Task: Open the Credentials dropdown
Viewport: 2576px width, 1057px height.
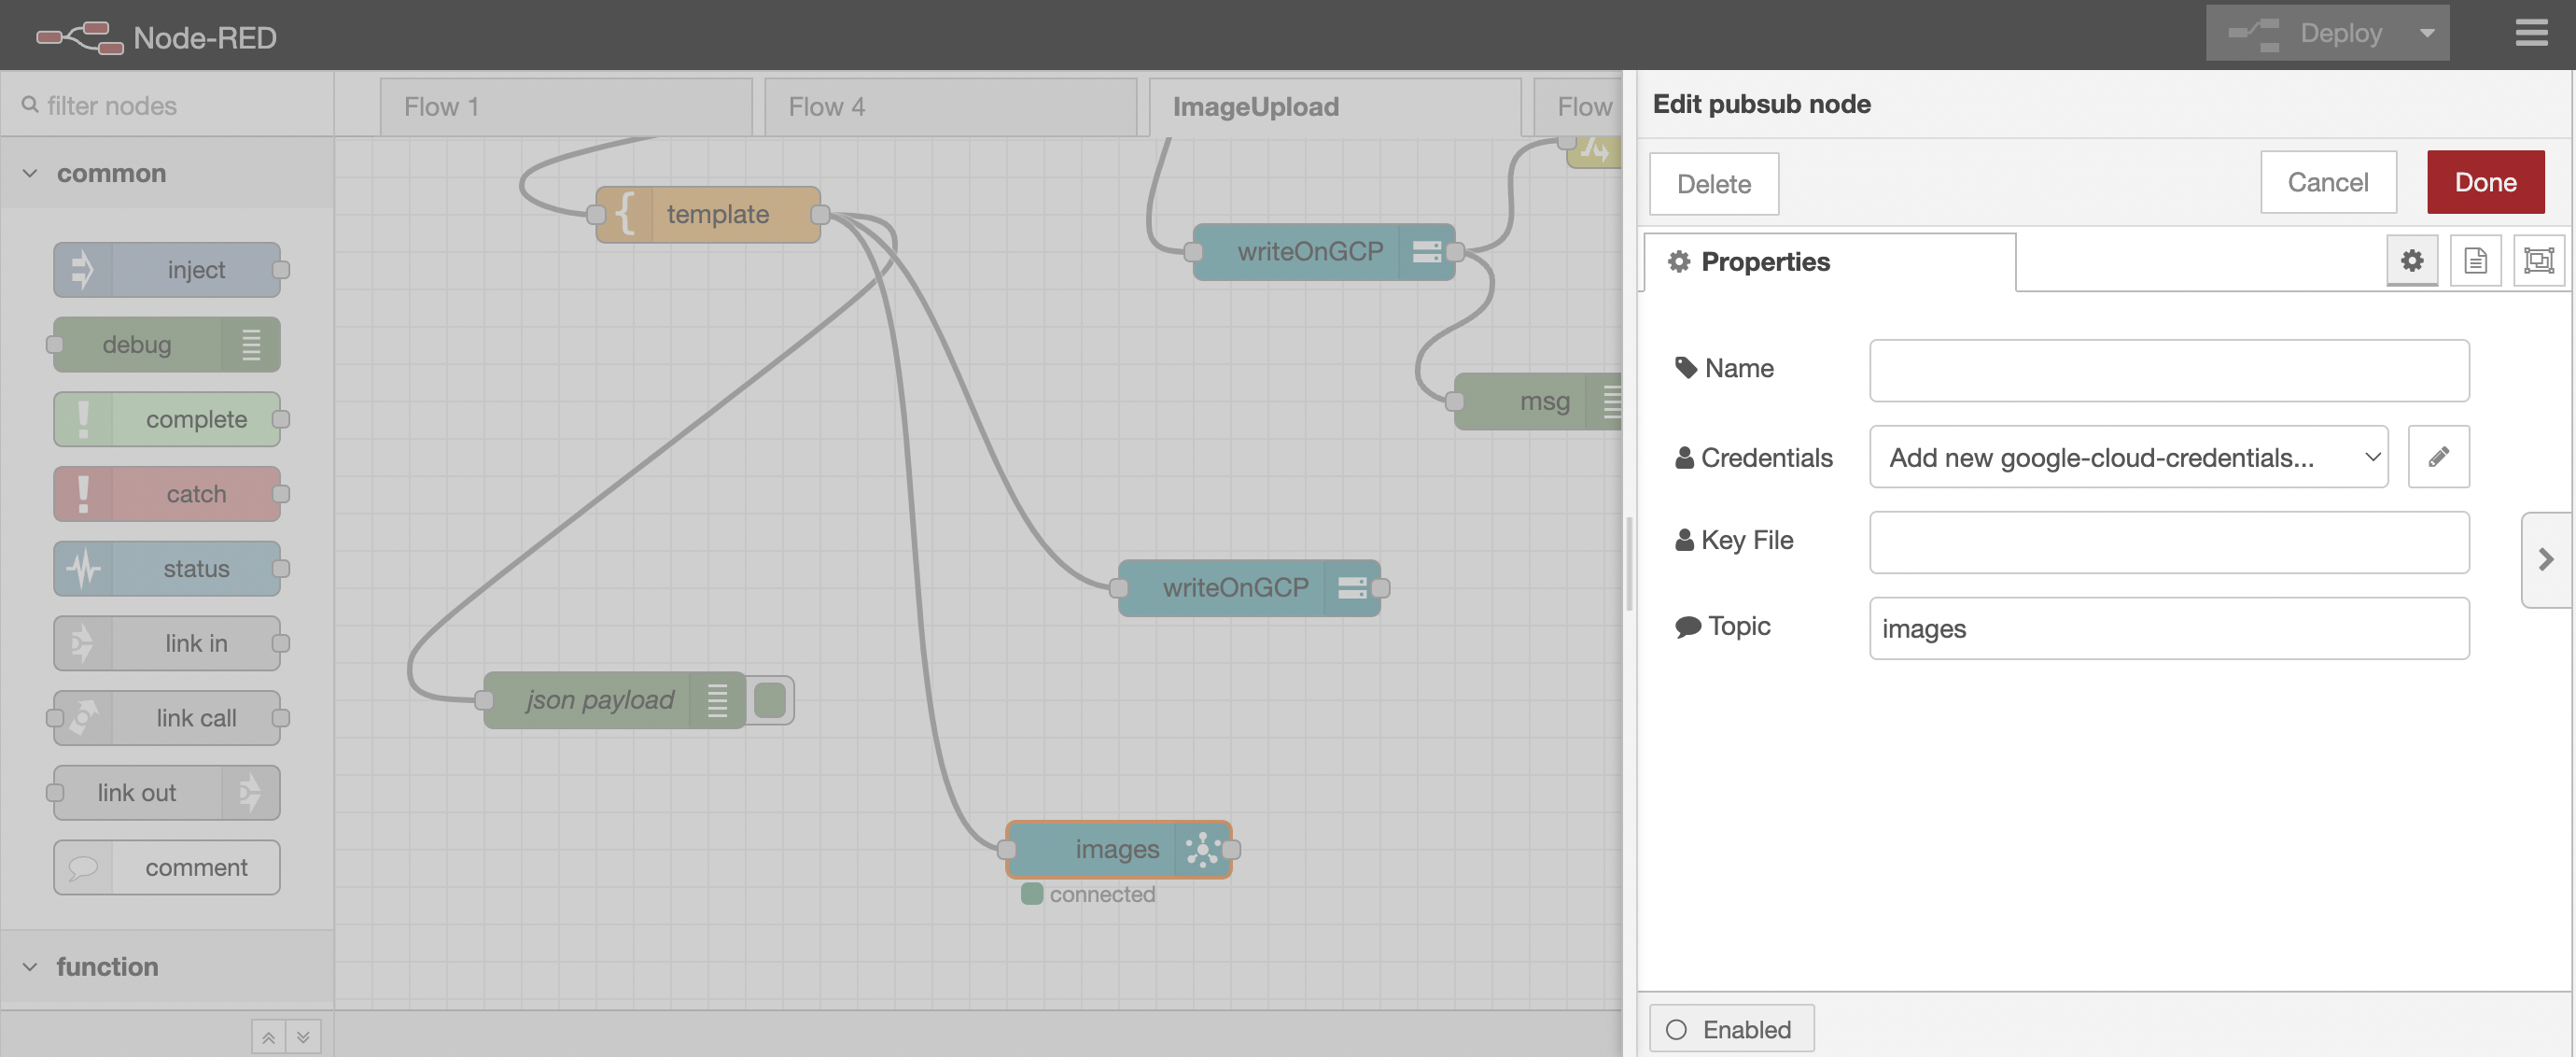Action: (2128, 457)
